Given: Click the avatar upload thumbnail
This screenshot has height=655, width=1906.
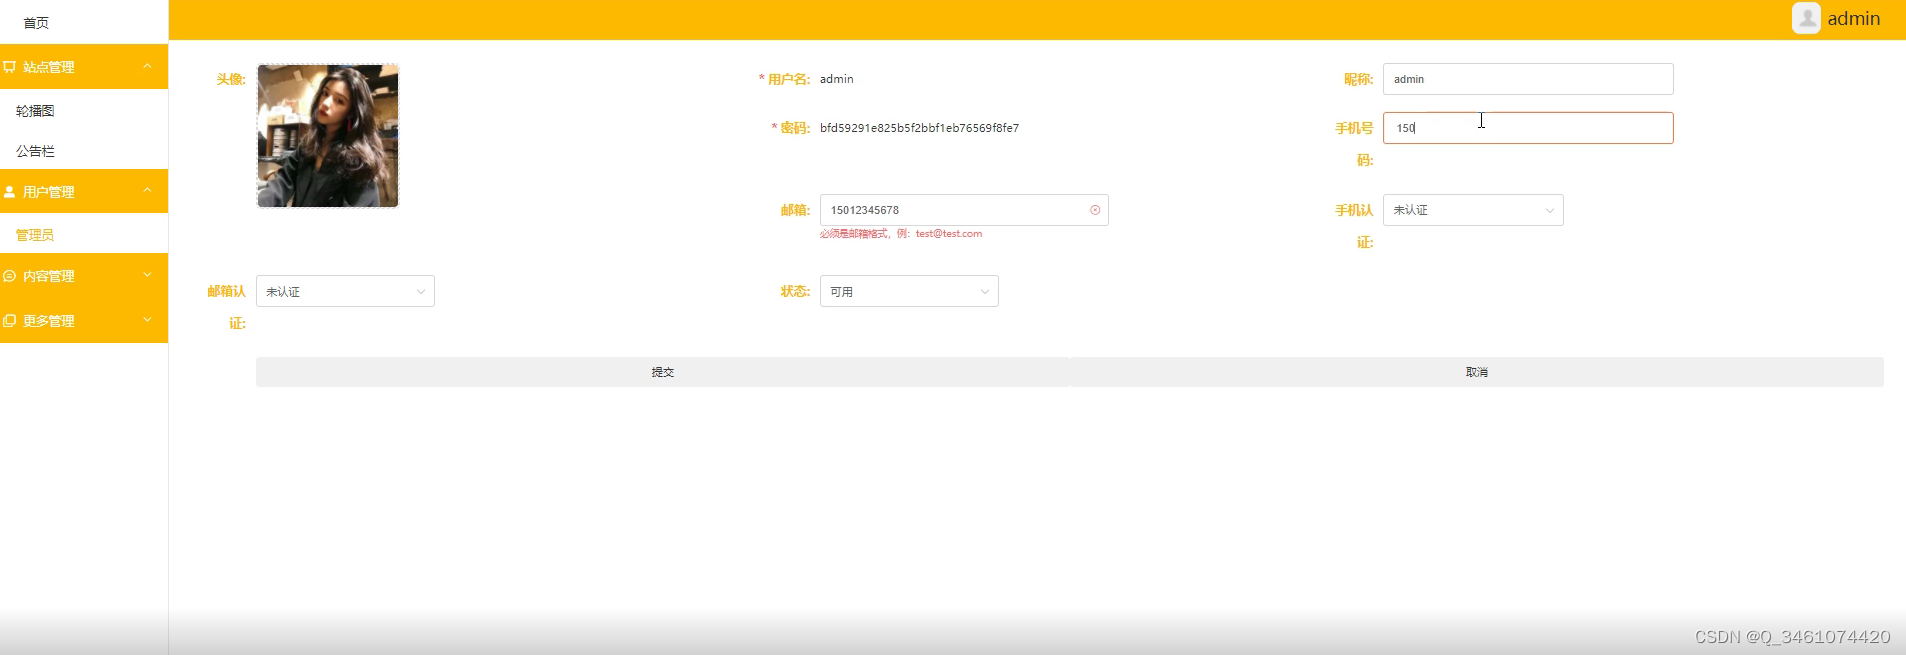Looking at the screenshot, I should 328,136.
